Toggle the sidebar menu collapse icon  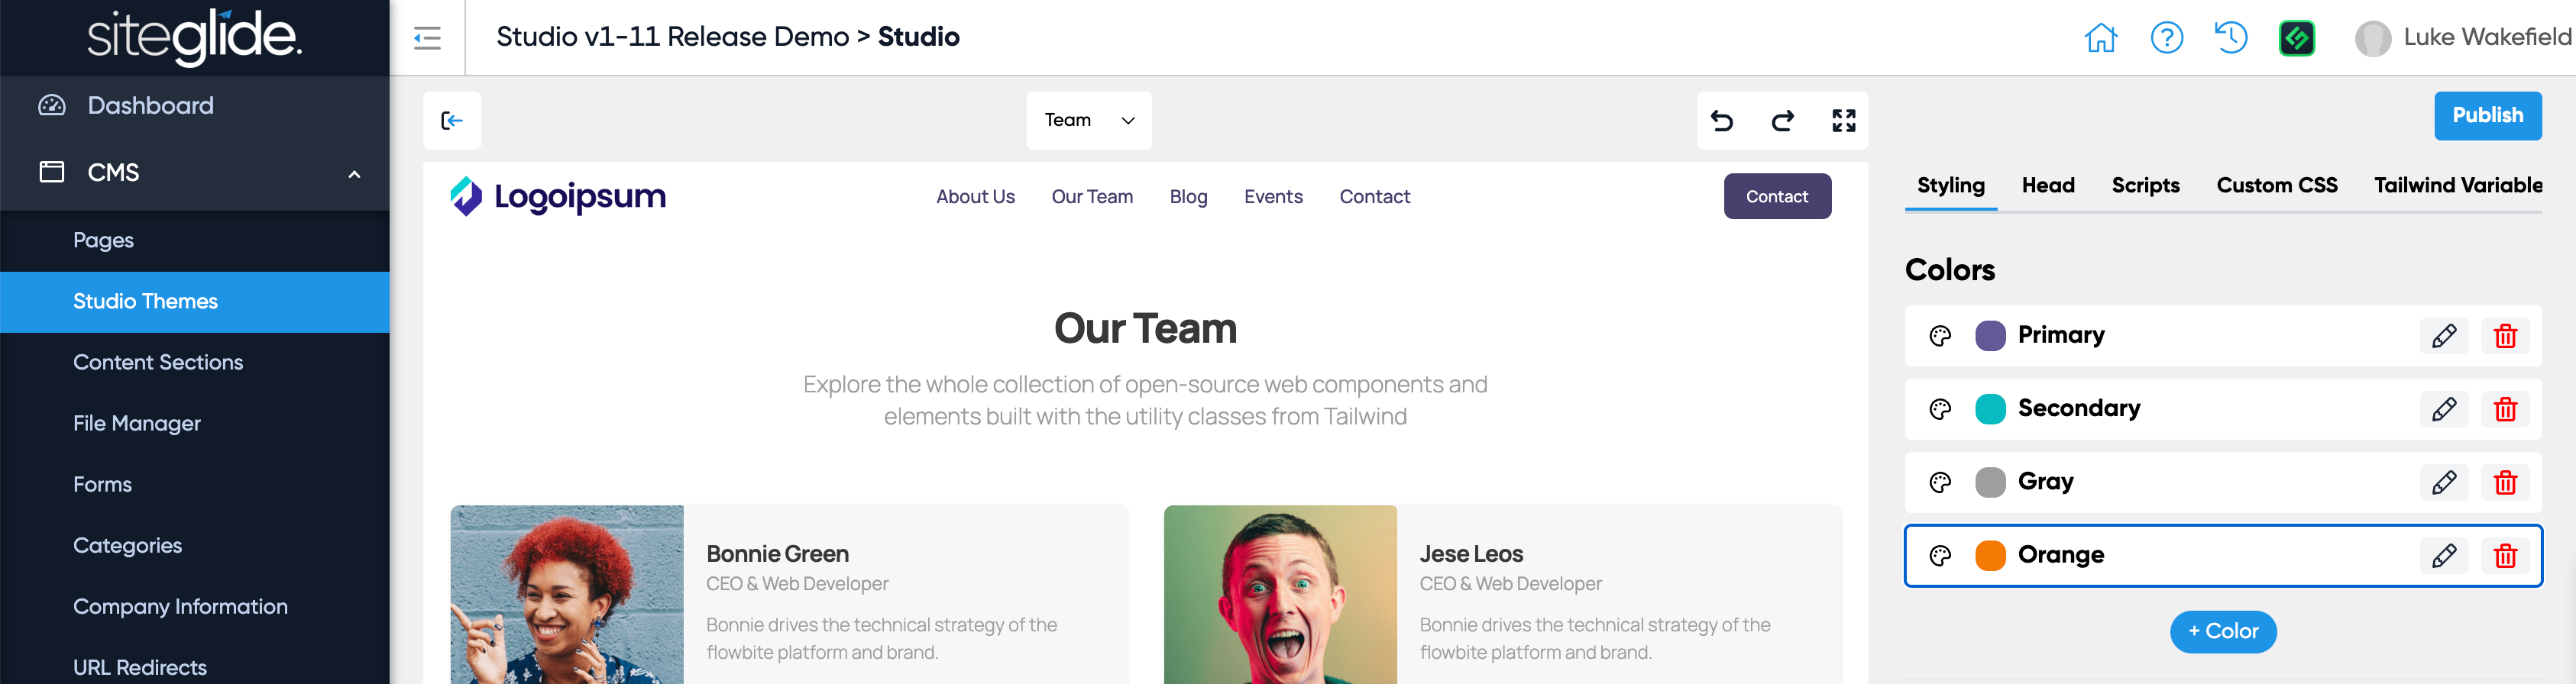tap(427, 38)
